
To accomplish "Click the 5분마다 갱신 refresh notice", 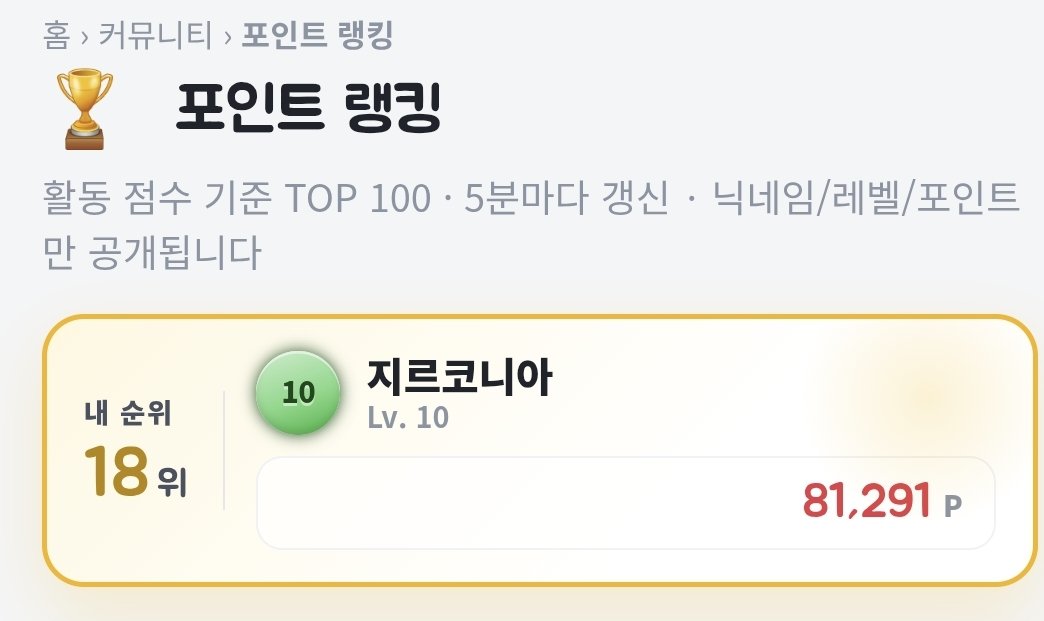I will tap(567, 198).
